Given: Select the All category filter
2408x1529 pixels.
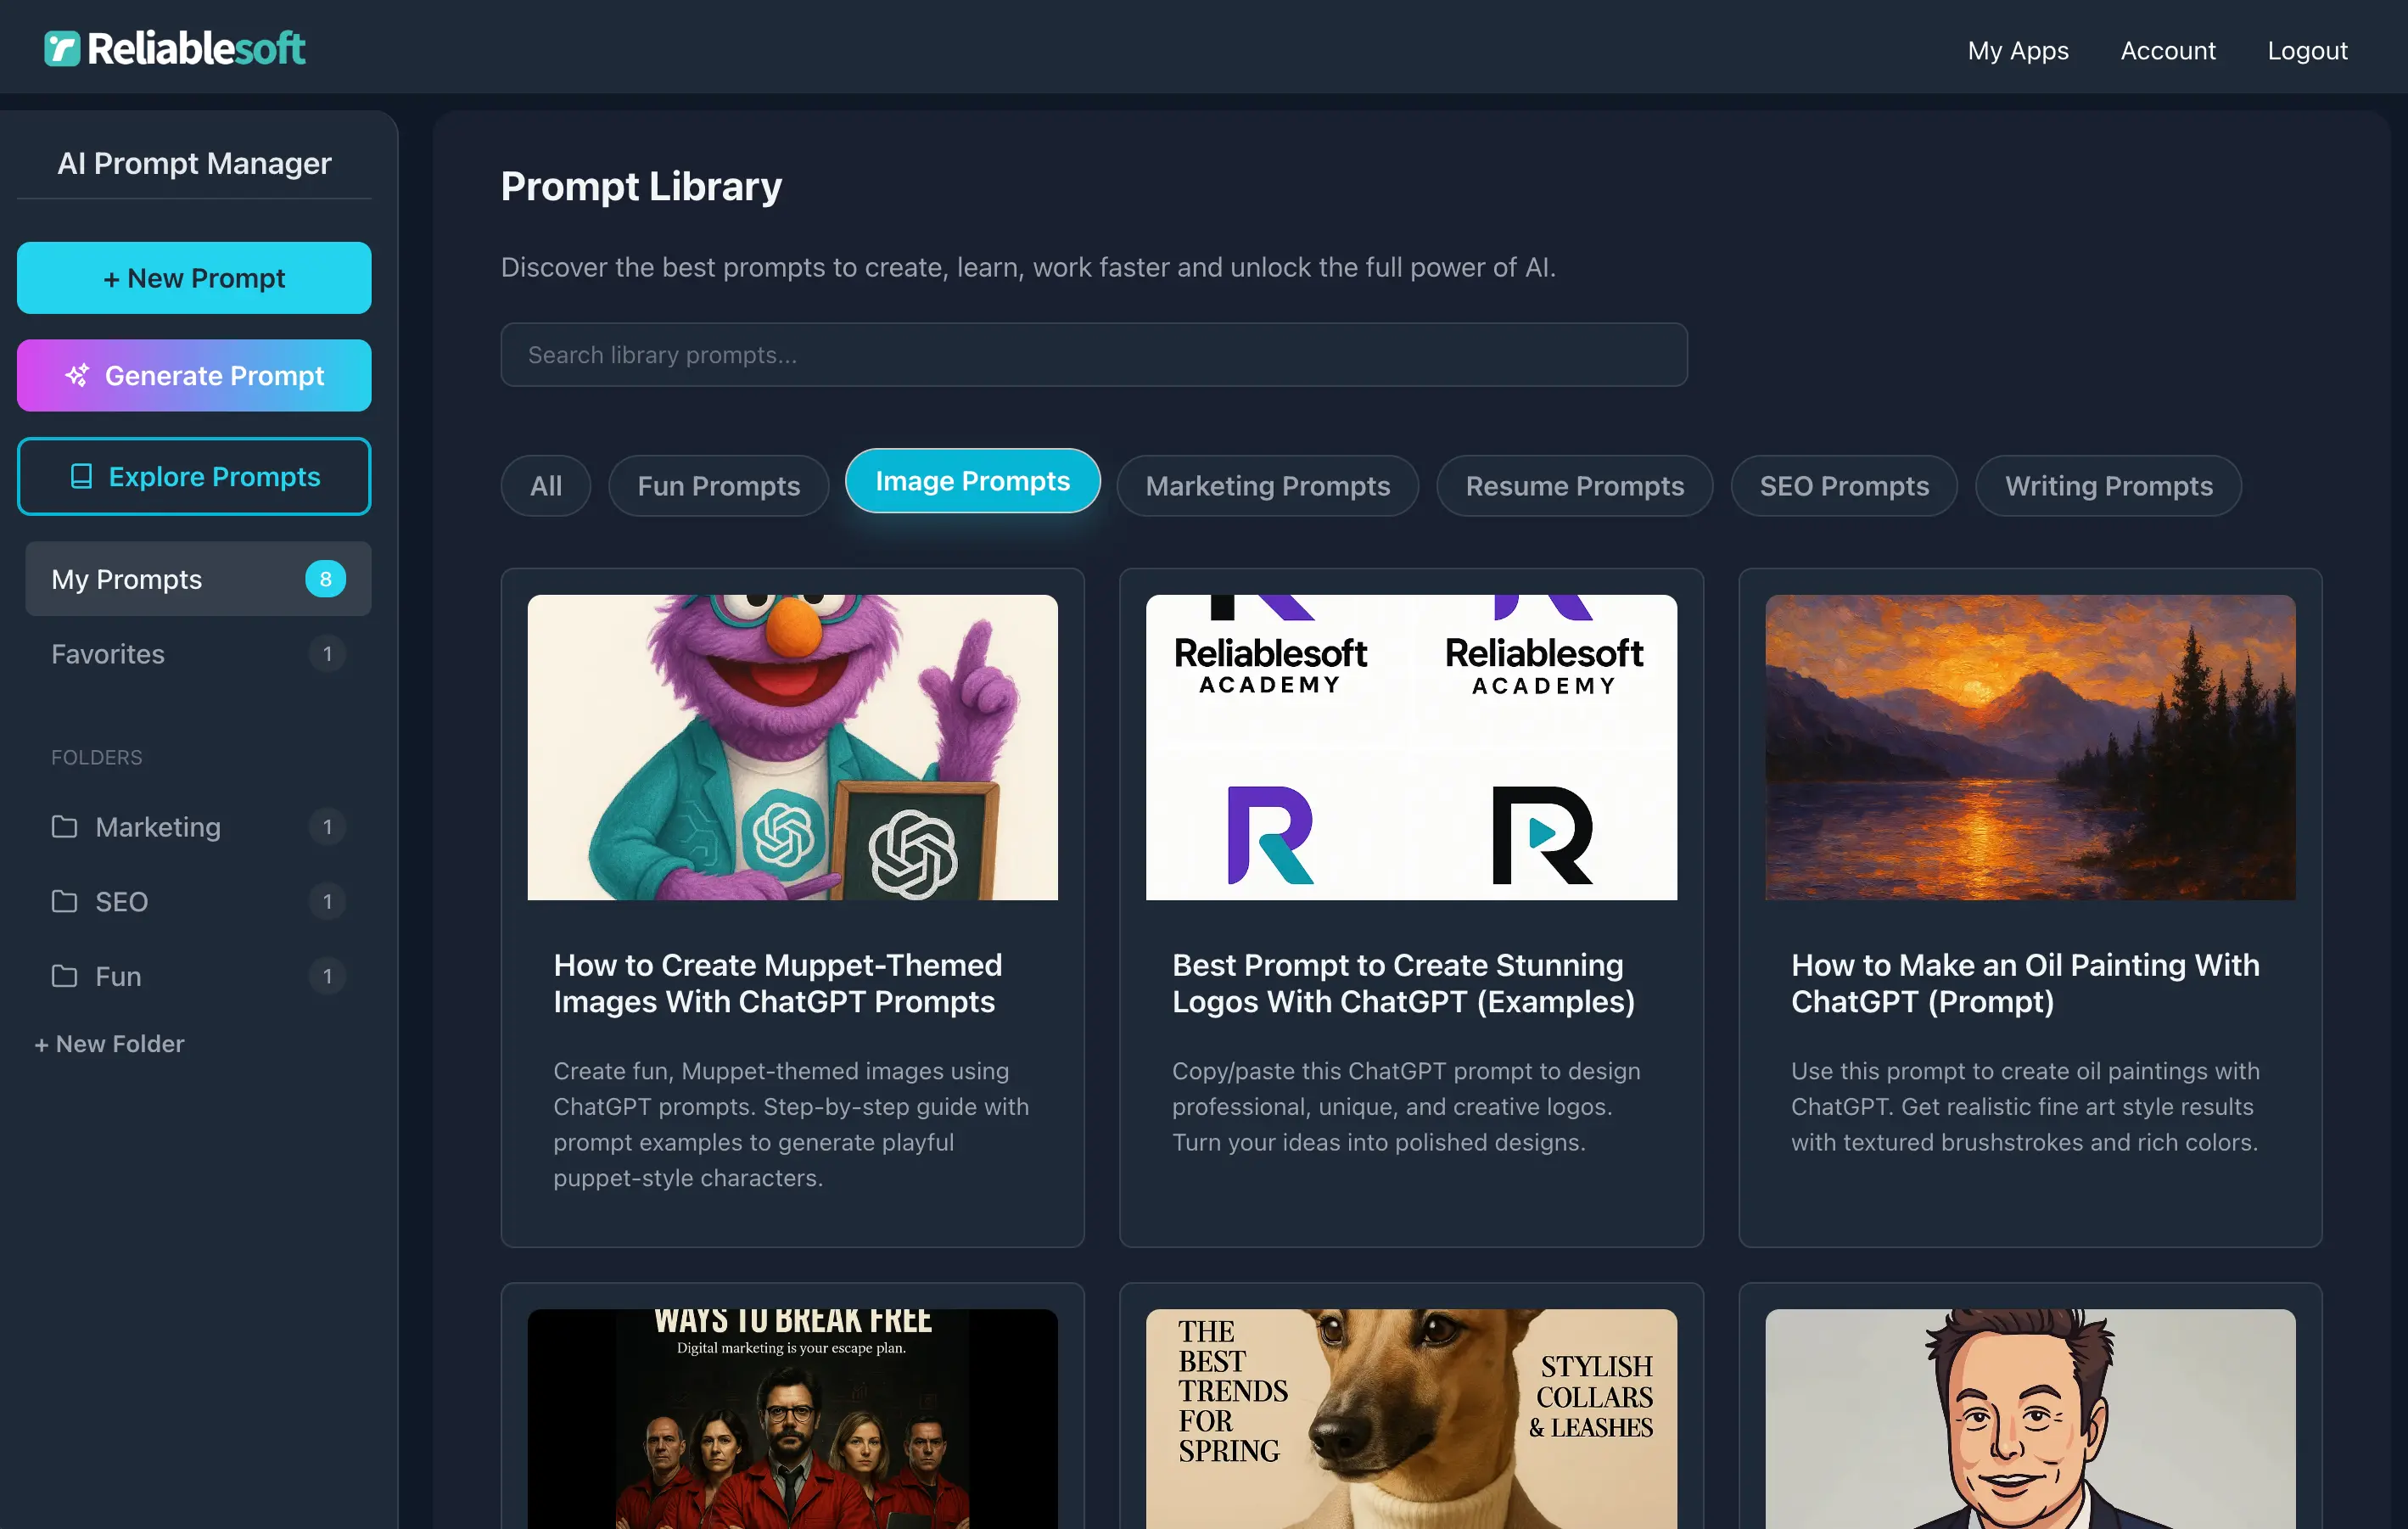Looking at the screenshot, I should tap(546, 486).
